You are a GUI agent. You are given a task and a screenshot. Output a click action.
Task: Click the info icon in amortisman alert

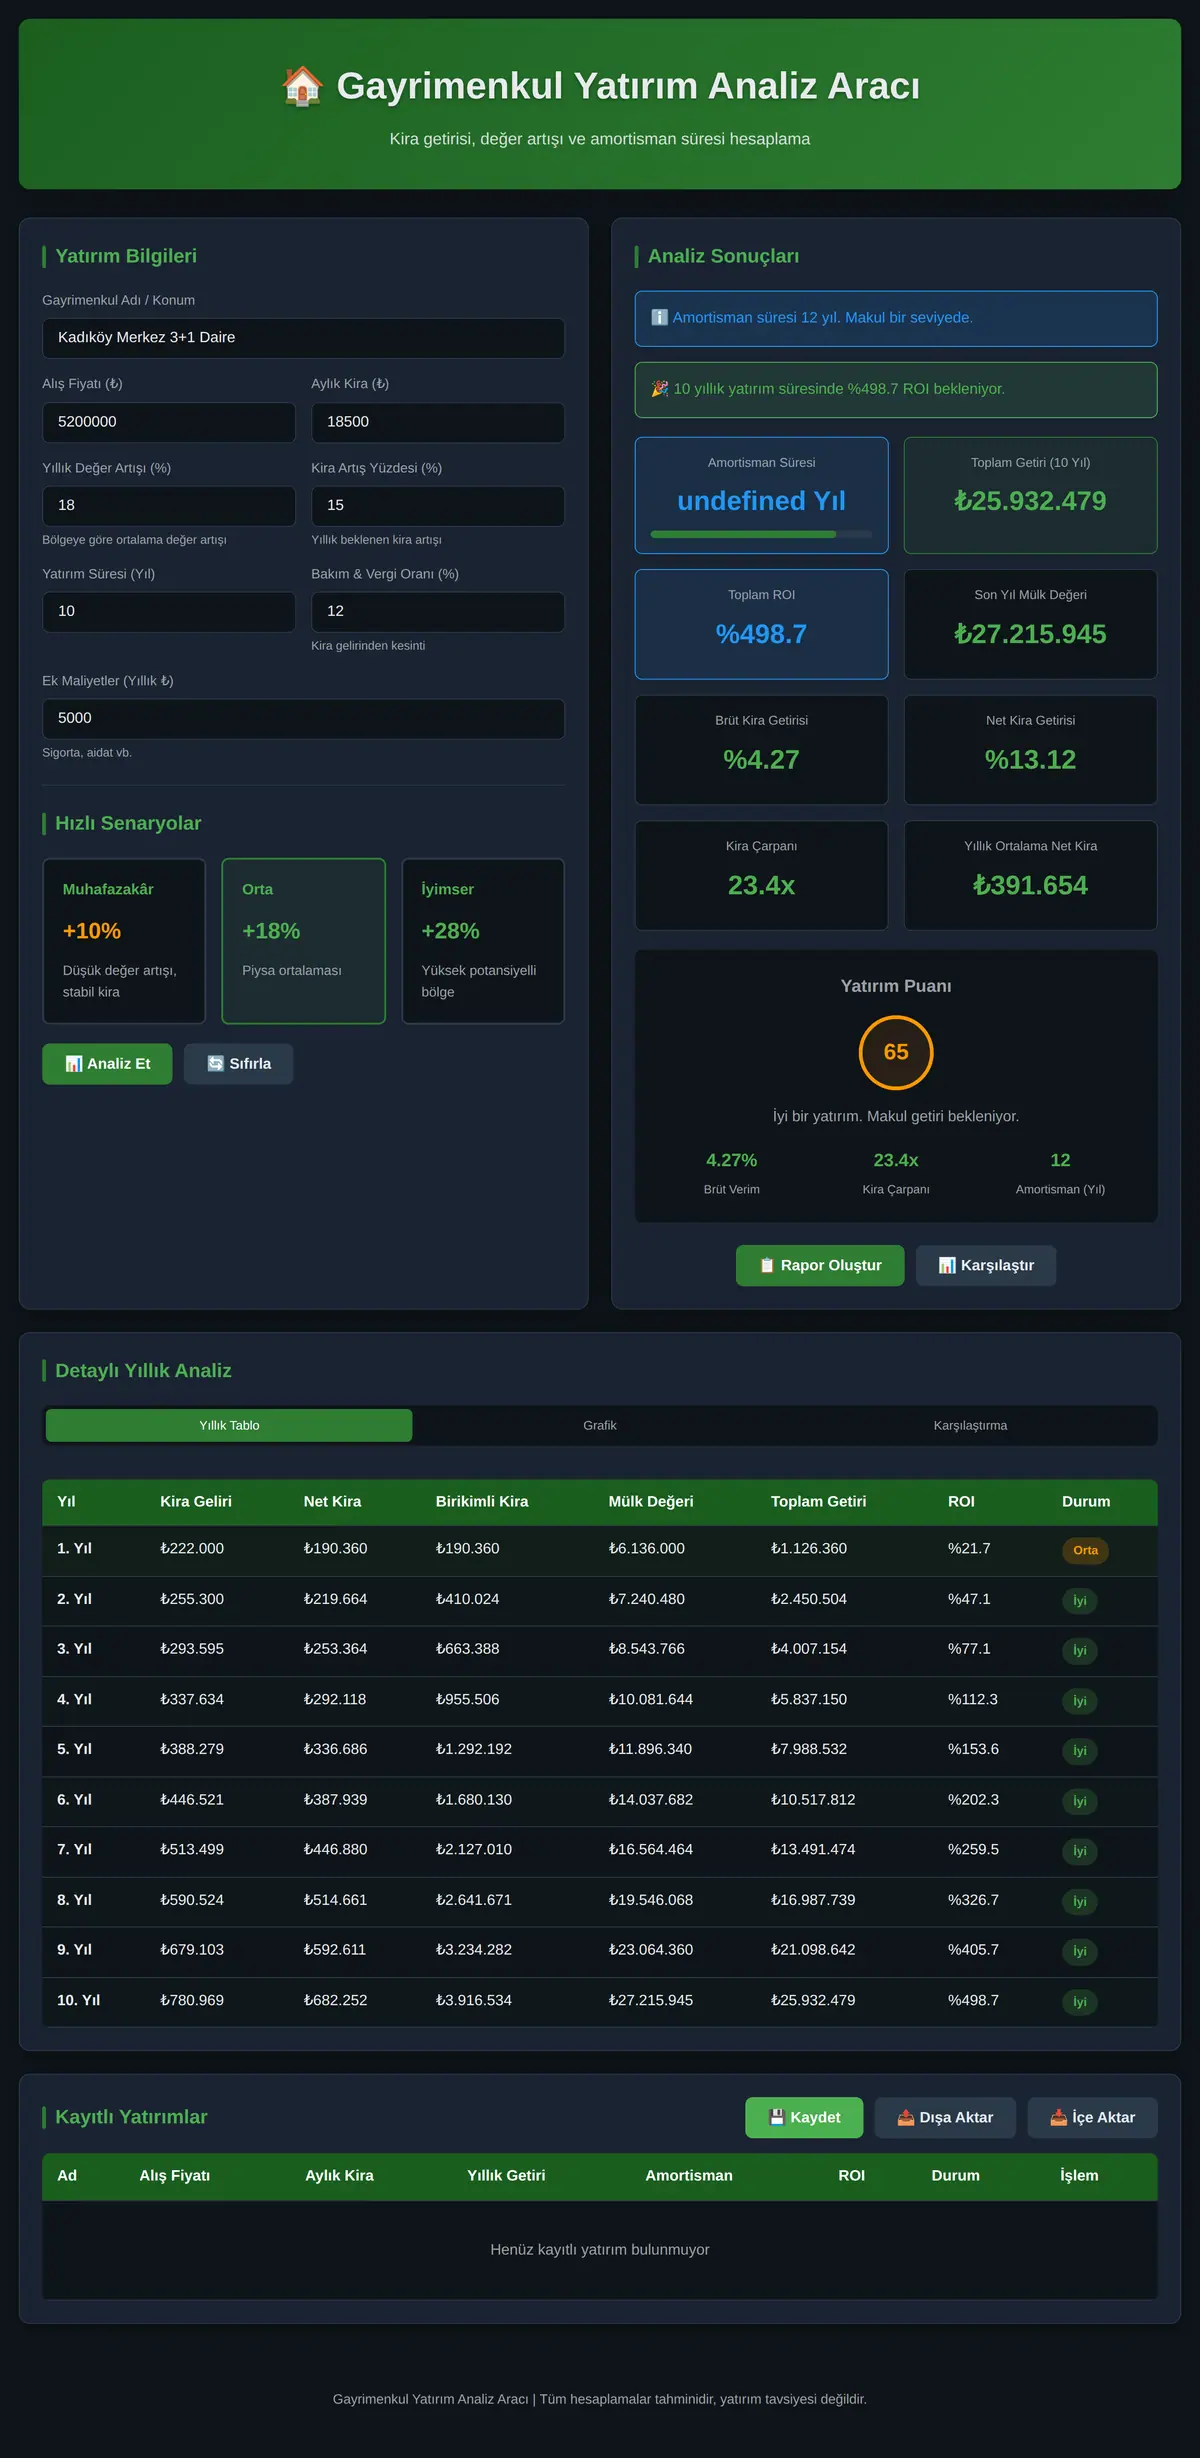coord(659,317)
